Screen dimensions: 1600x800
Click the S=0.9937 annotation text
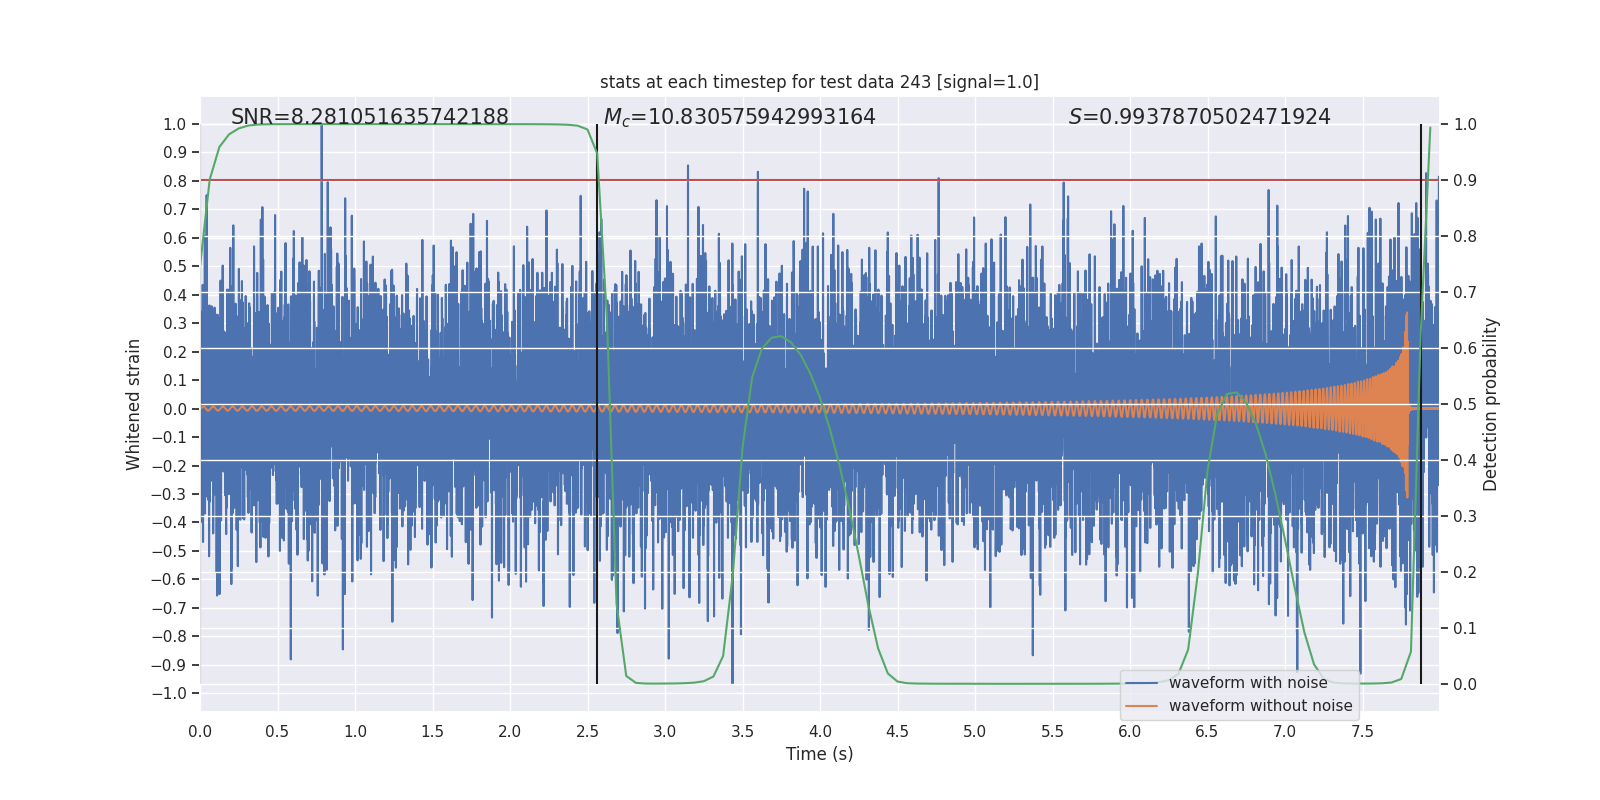point(1200,117)
